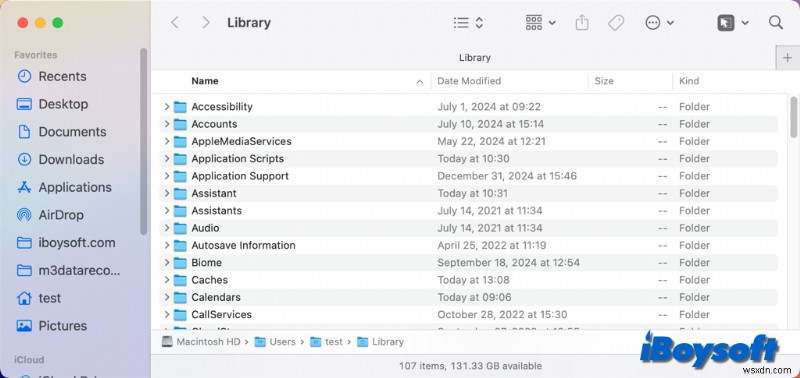Sort by the Size column header
The width and height of the screenshot is (800, 378).
click(604, 81)
